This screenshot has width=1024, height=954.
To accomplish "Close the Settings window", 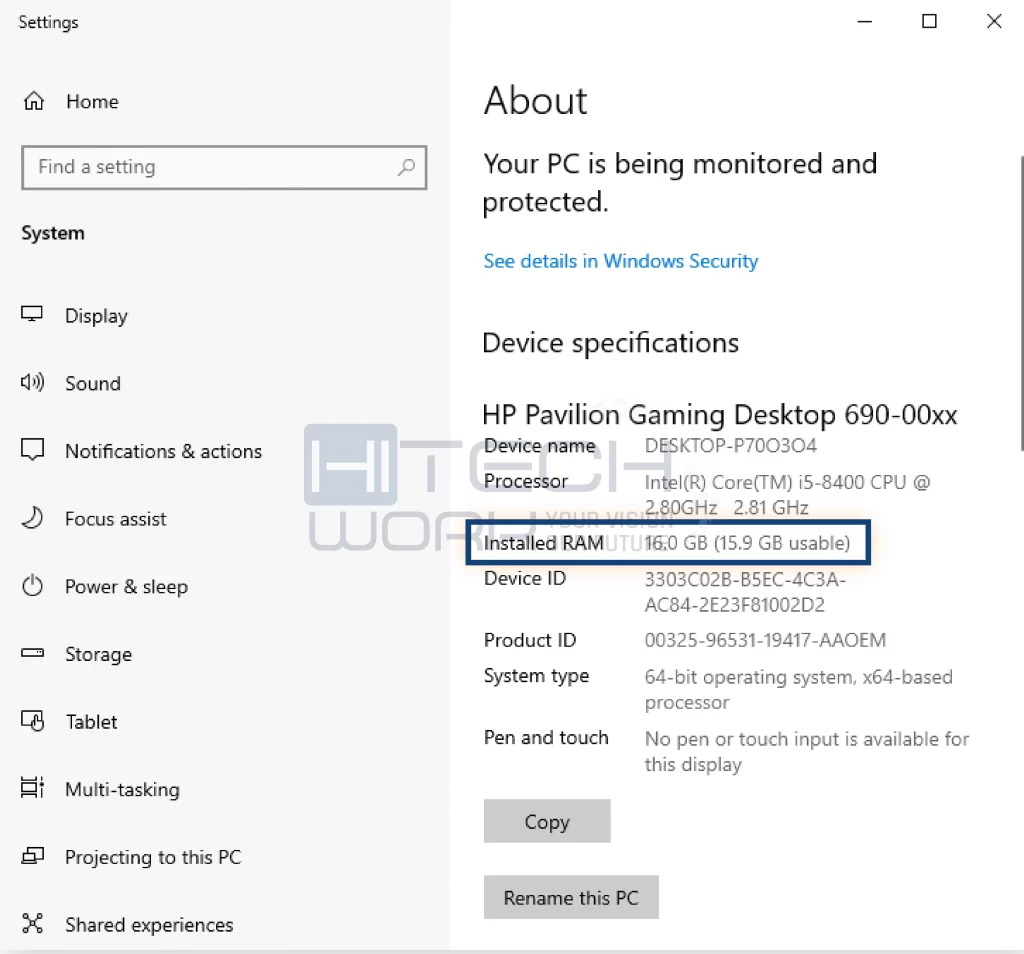I will coord(994,22).
